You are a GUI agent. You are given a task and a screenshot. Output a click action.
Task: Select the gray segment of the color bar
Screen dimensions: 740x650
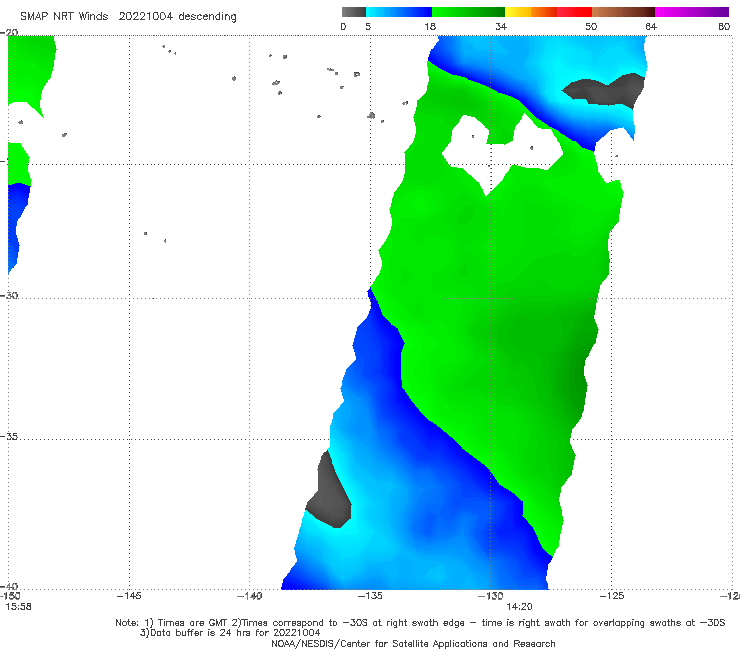[x=353, y=12]
